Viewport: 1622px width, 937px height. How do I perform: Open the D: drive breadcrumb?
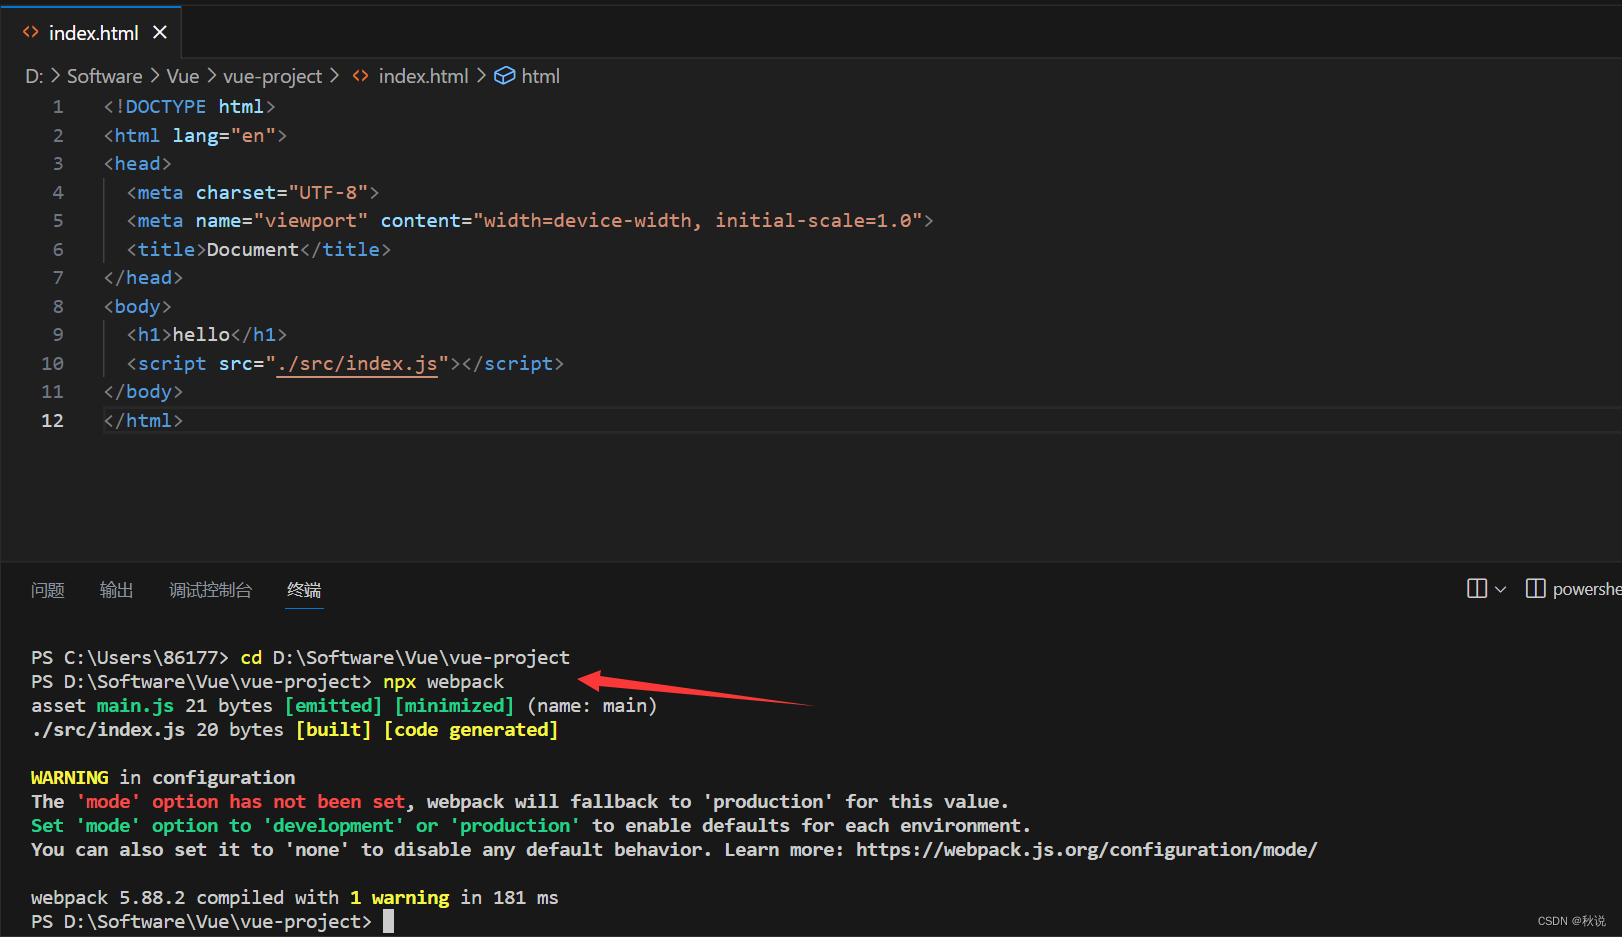tap(34, 76)
